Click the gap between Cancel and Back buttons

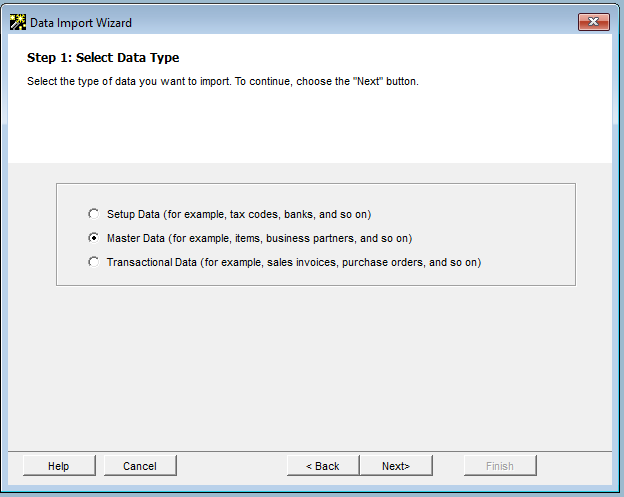pos(232,466)
